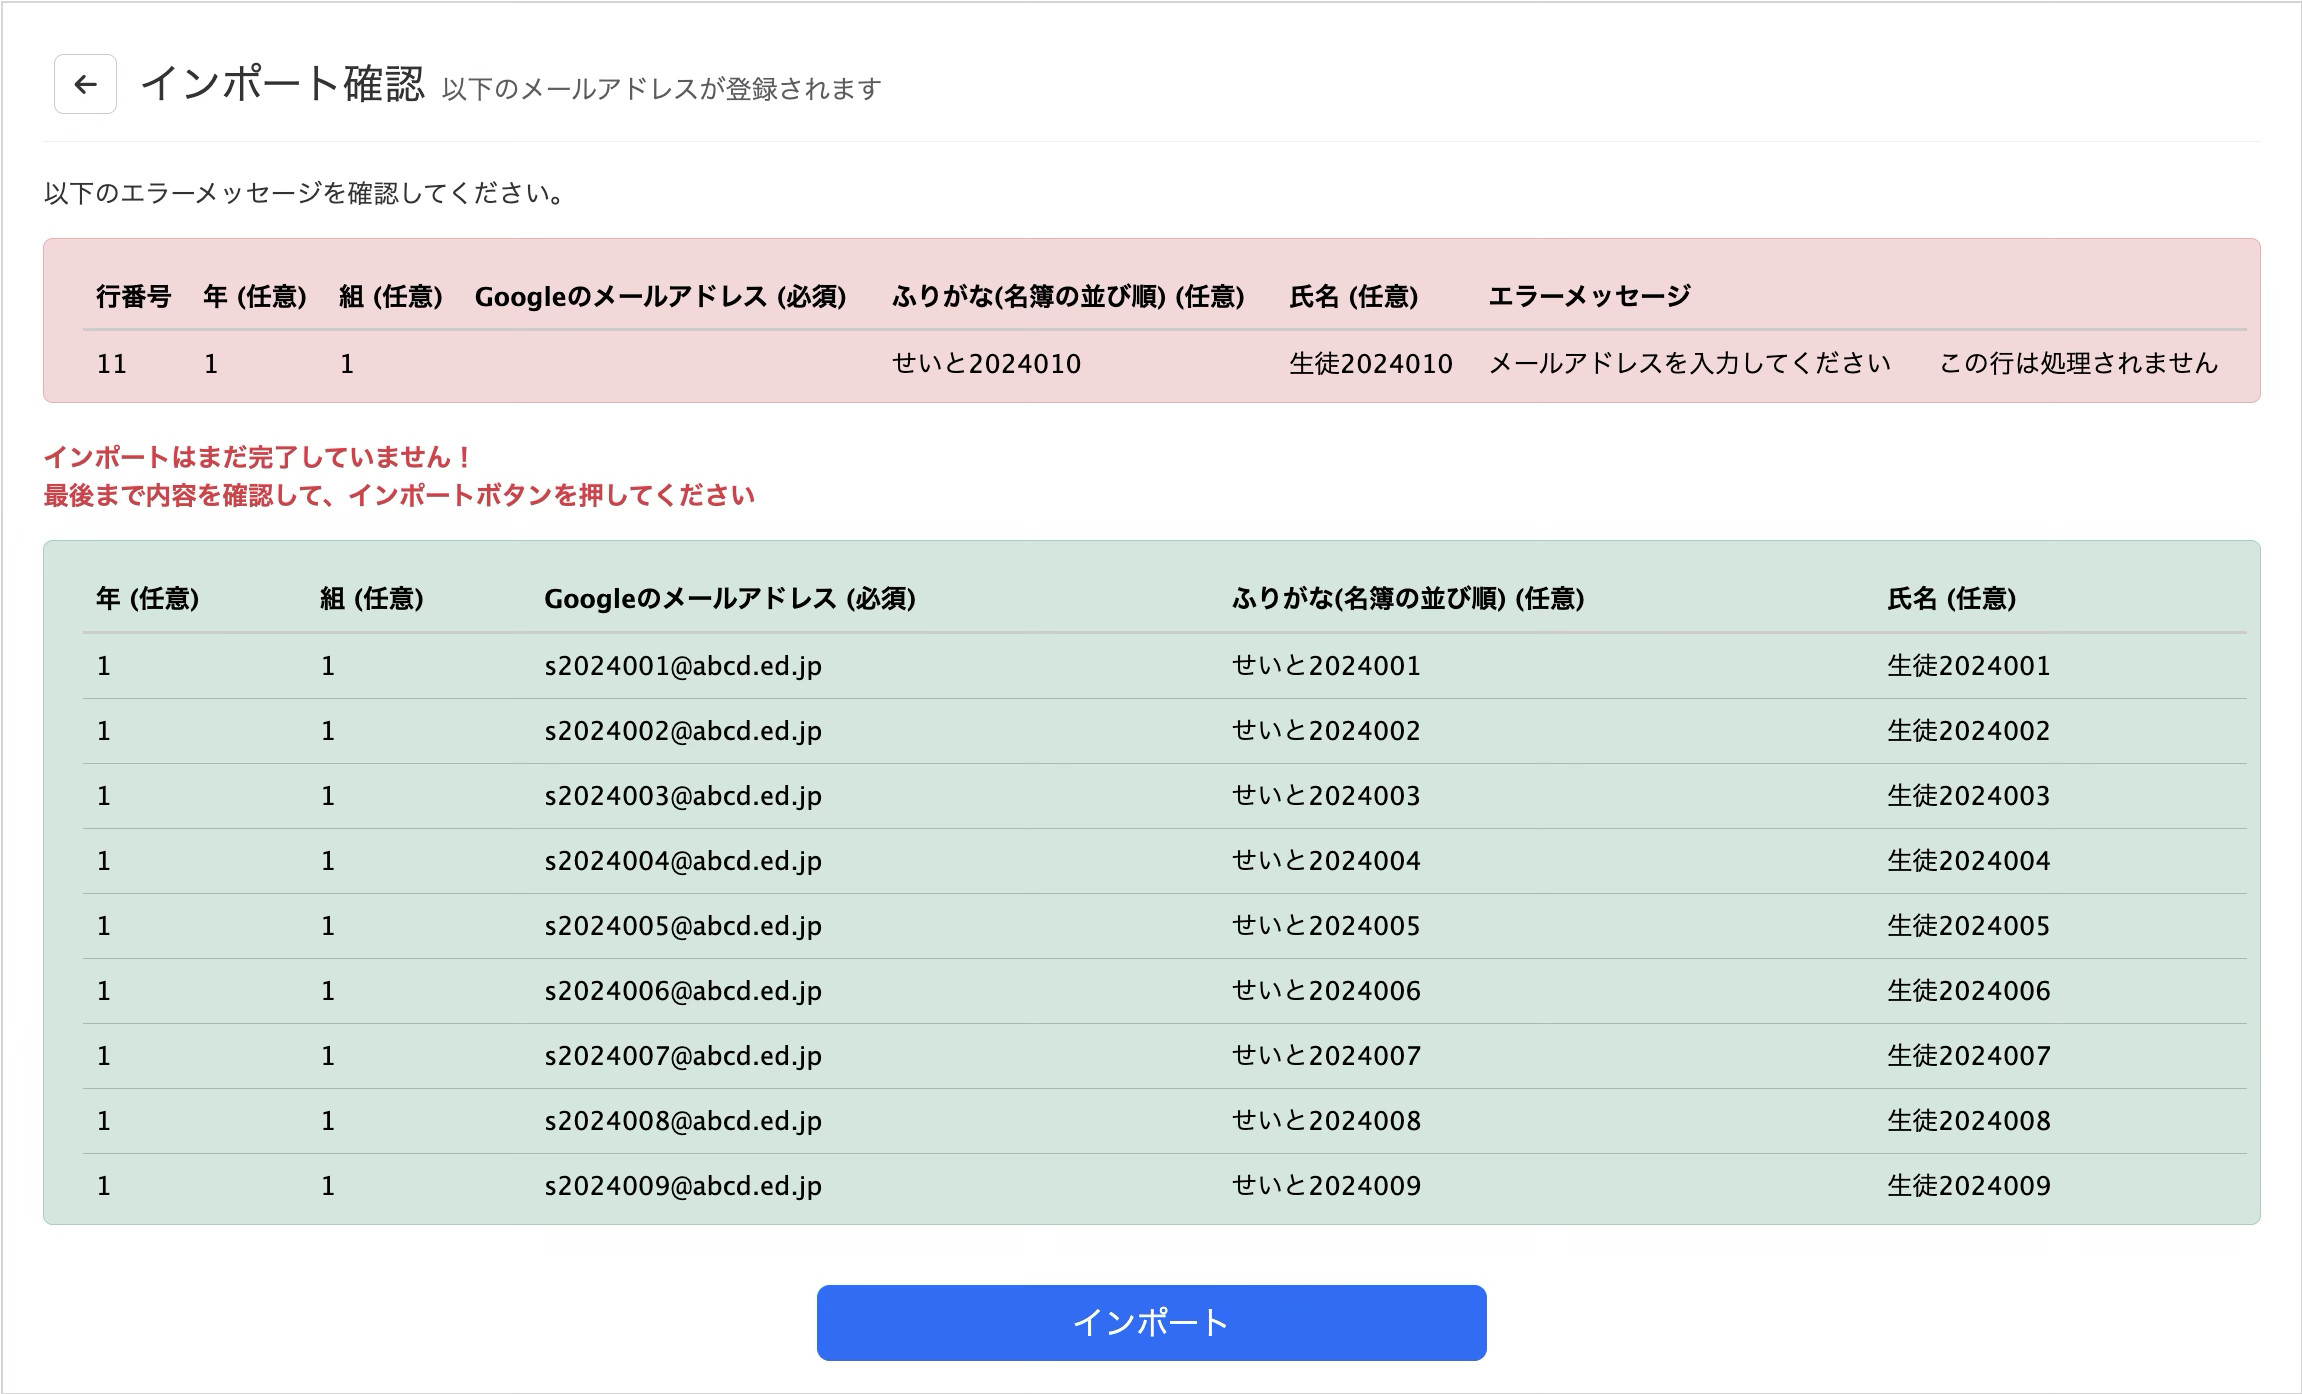Click the s2024001@abcd.ed.jp email cell
2302x1394 pixels.
[x=682, y=666]
